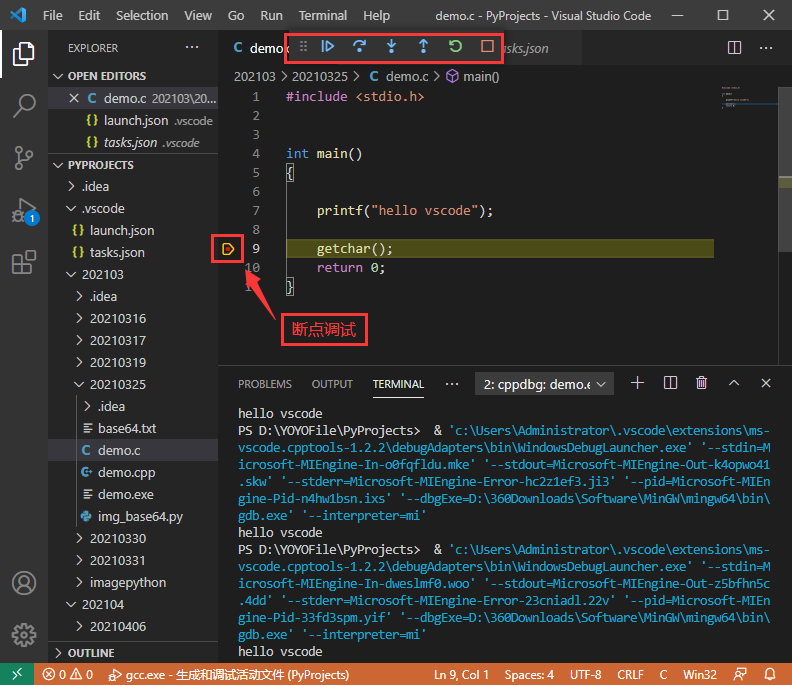This screenshot has width=792, height=685.
Task: Open the Accounts menu icon
Action: [24, 583]
